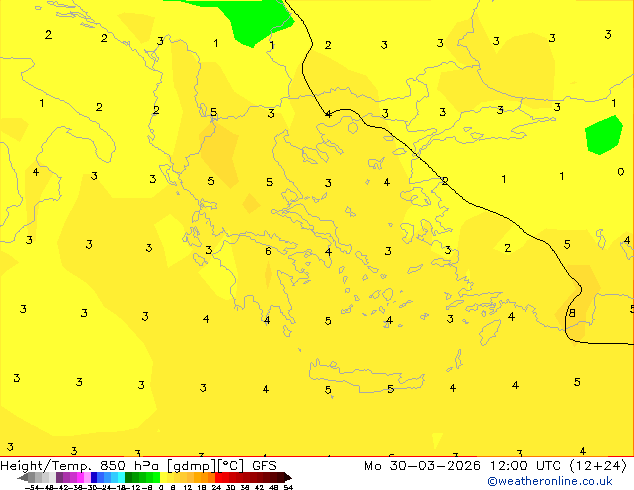Viewport: 634px width, 490px height.
Task: Click the temperature value 8 near the contour line
Action: pyautogui.click(x=572, y=313)
